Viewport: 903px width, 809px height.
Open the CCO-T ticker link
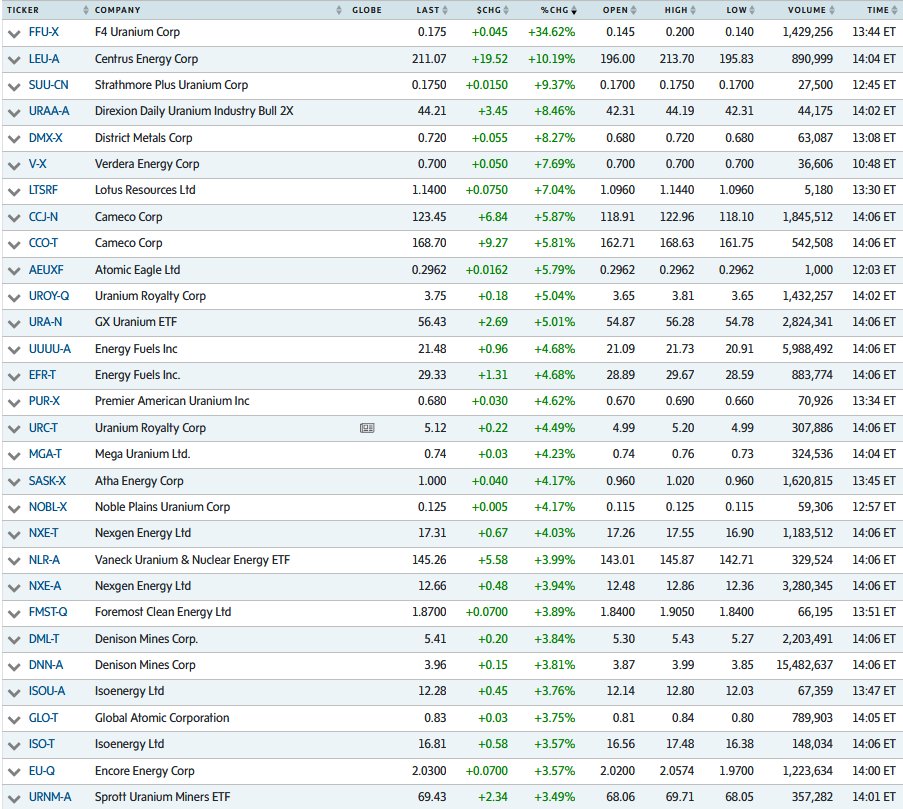pyautogui.click(x=43, y=243)
